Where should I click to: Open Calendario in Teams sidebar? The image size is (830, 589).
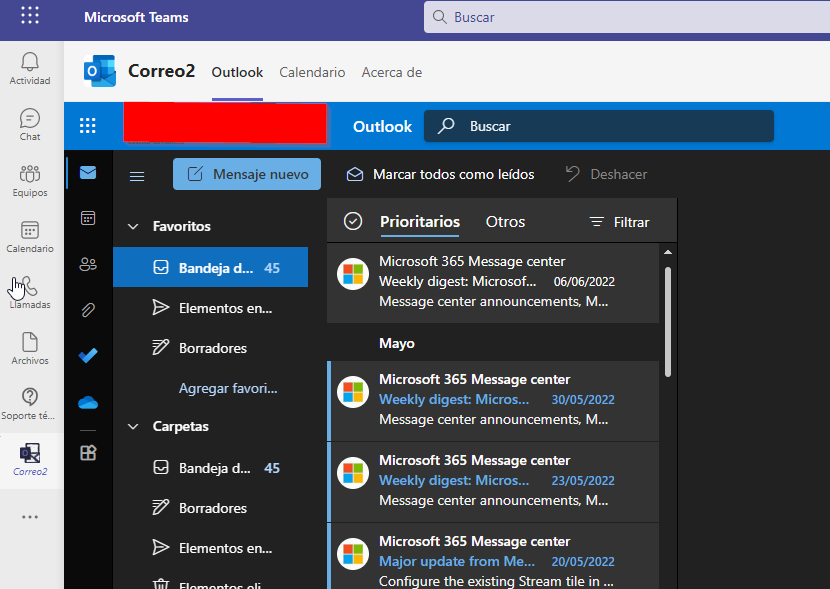(x=30, y=237)
